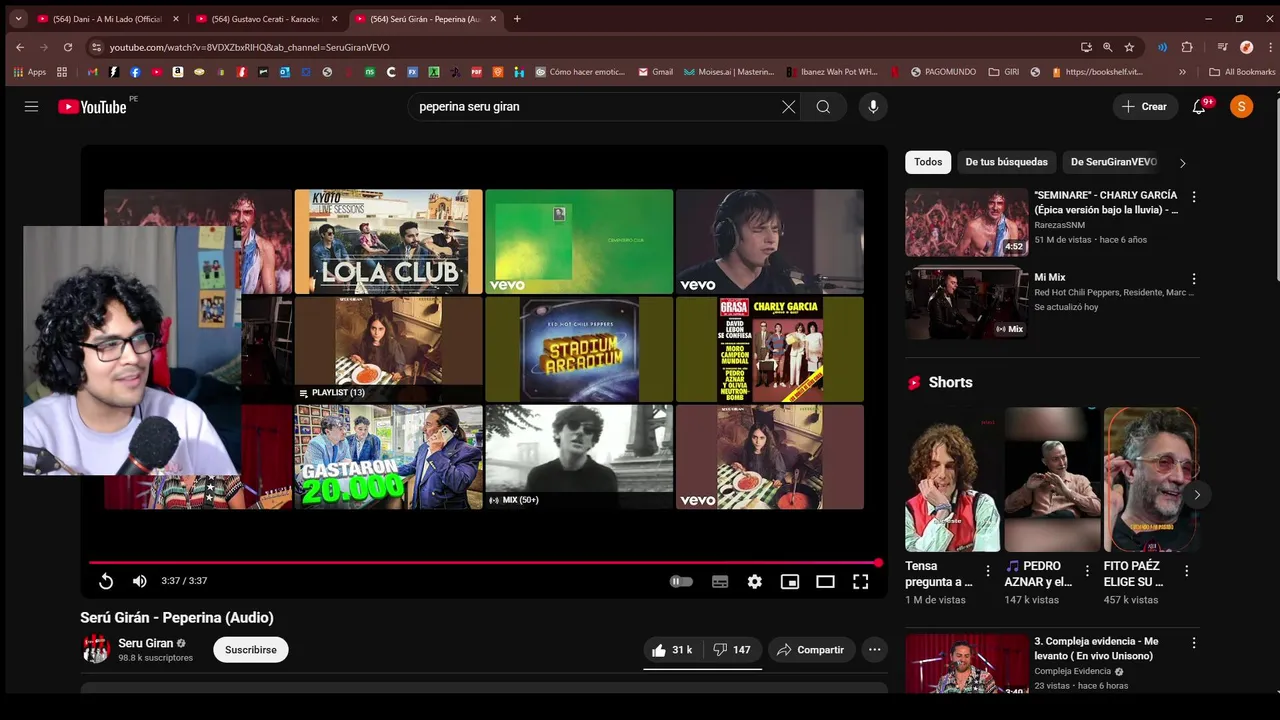Open the PAGOMUNDO bookmark

pyautogui.click(x=942, y=72)
